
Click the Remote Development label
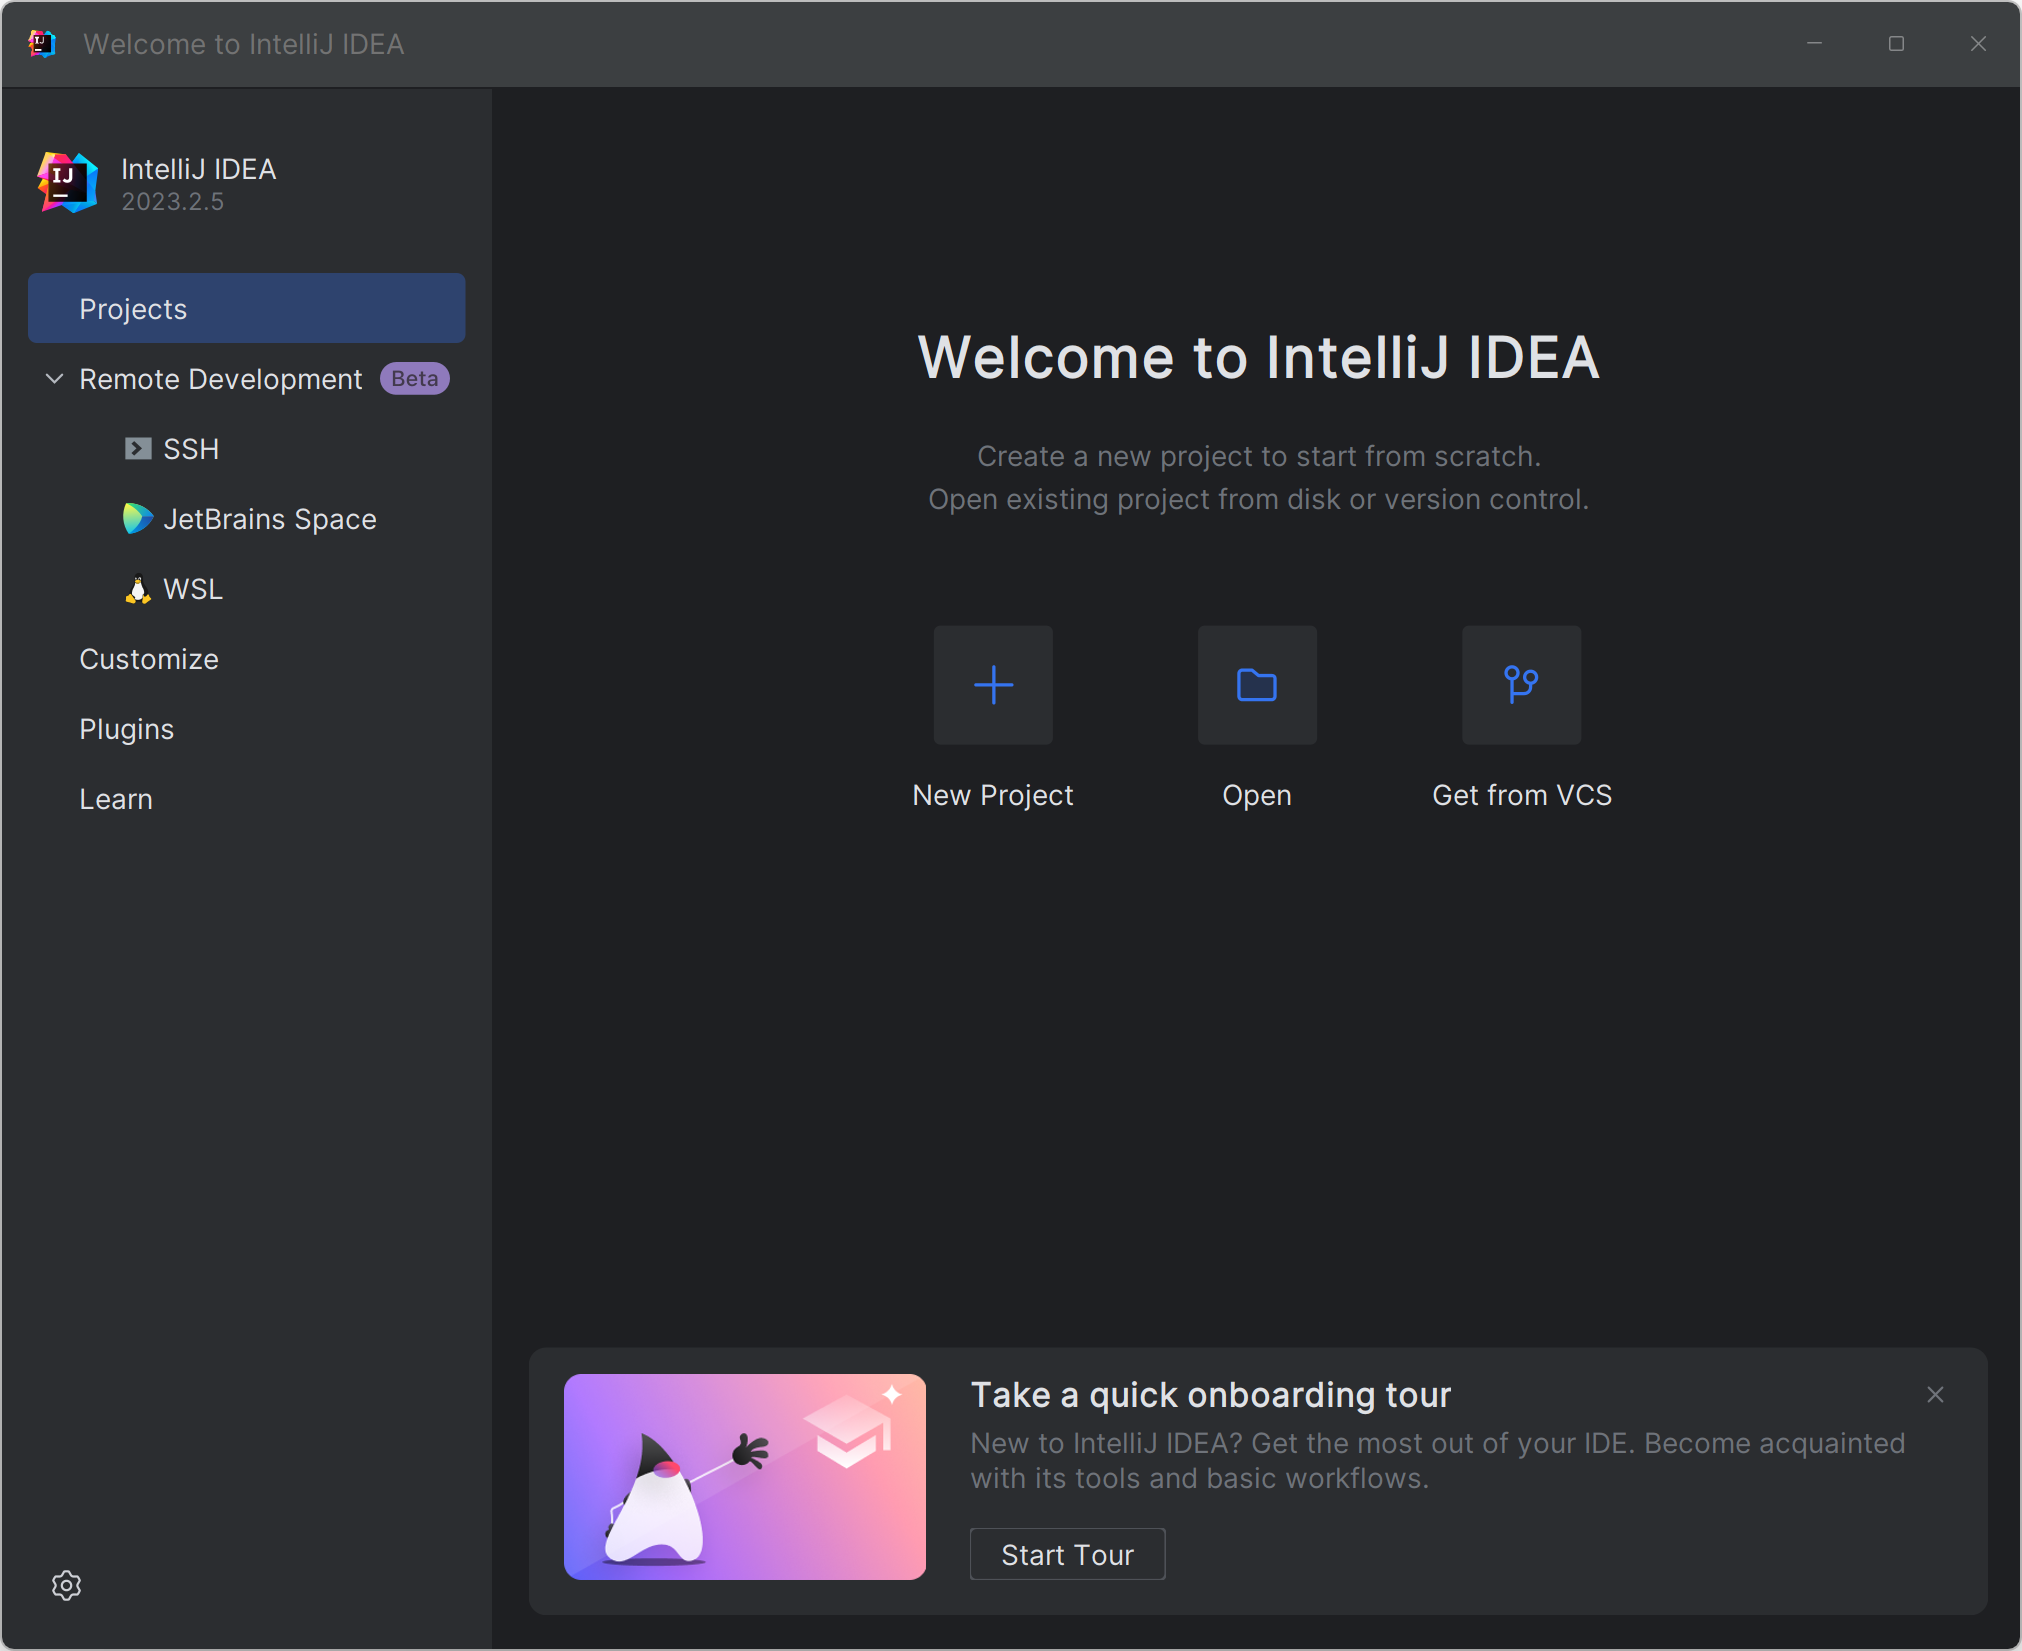click(221, 379)
